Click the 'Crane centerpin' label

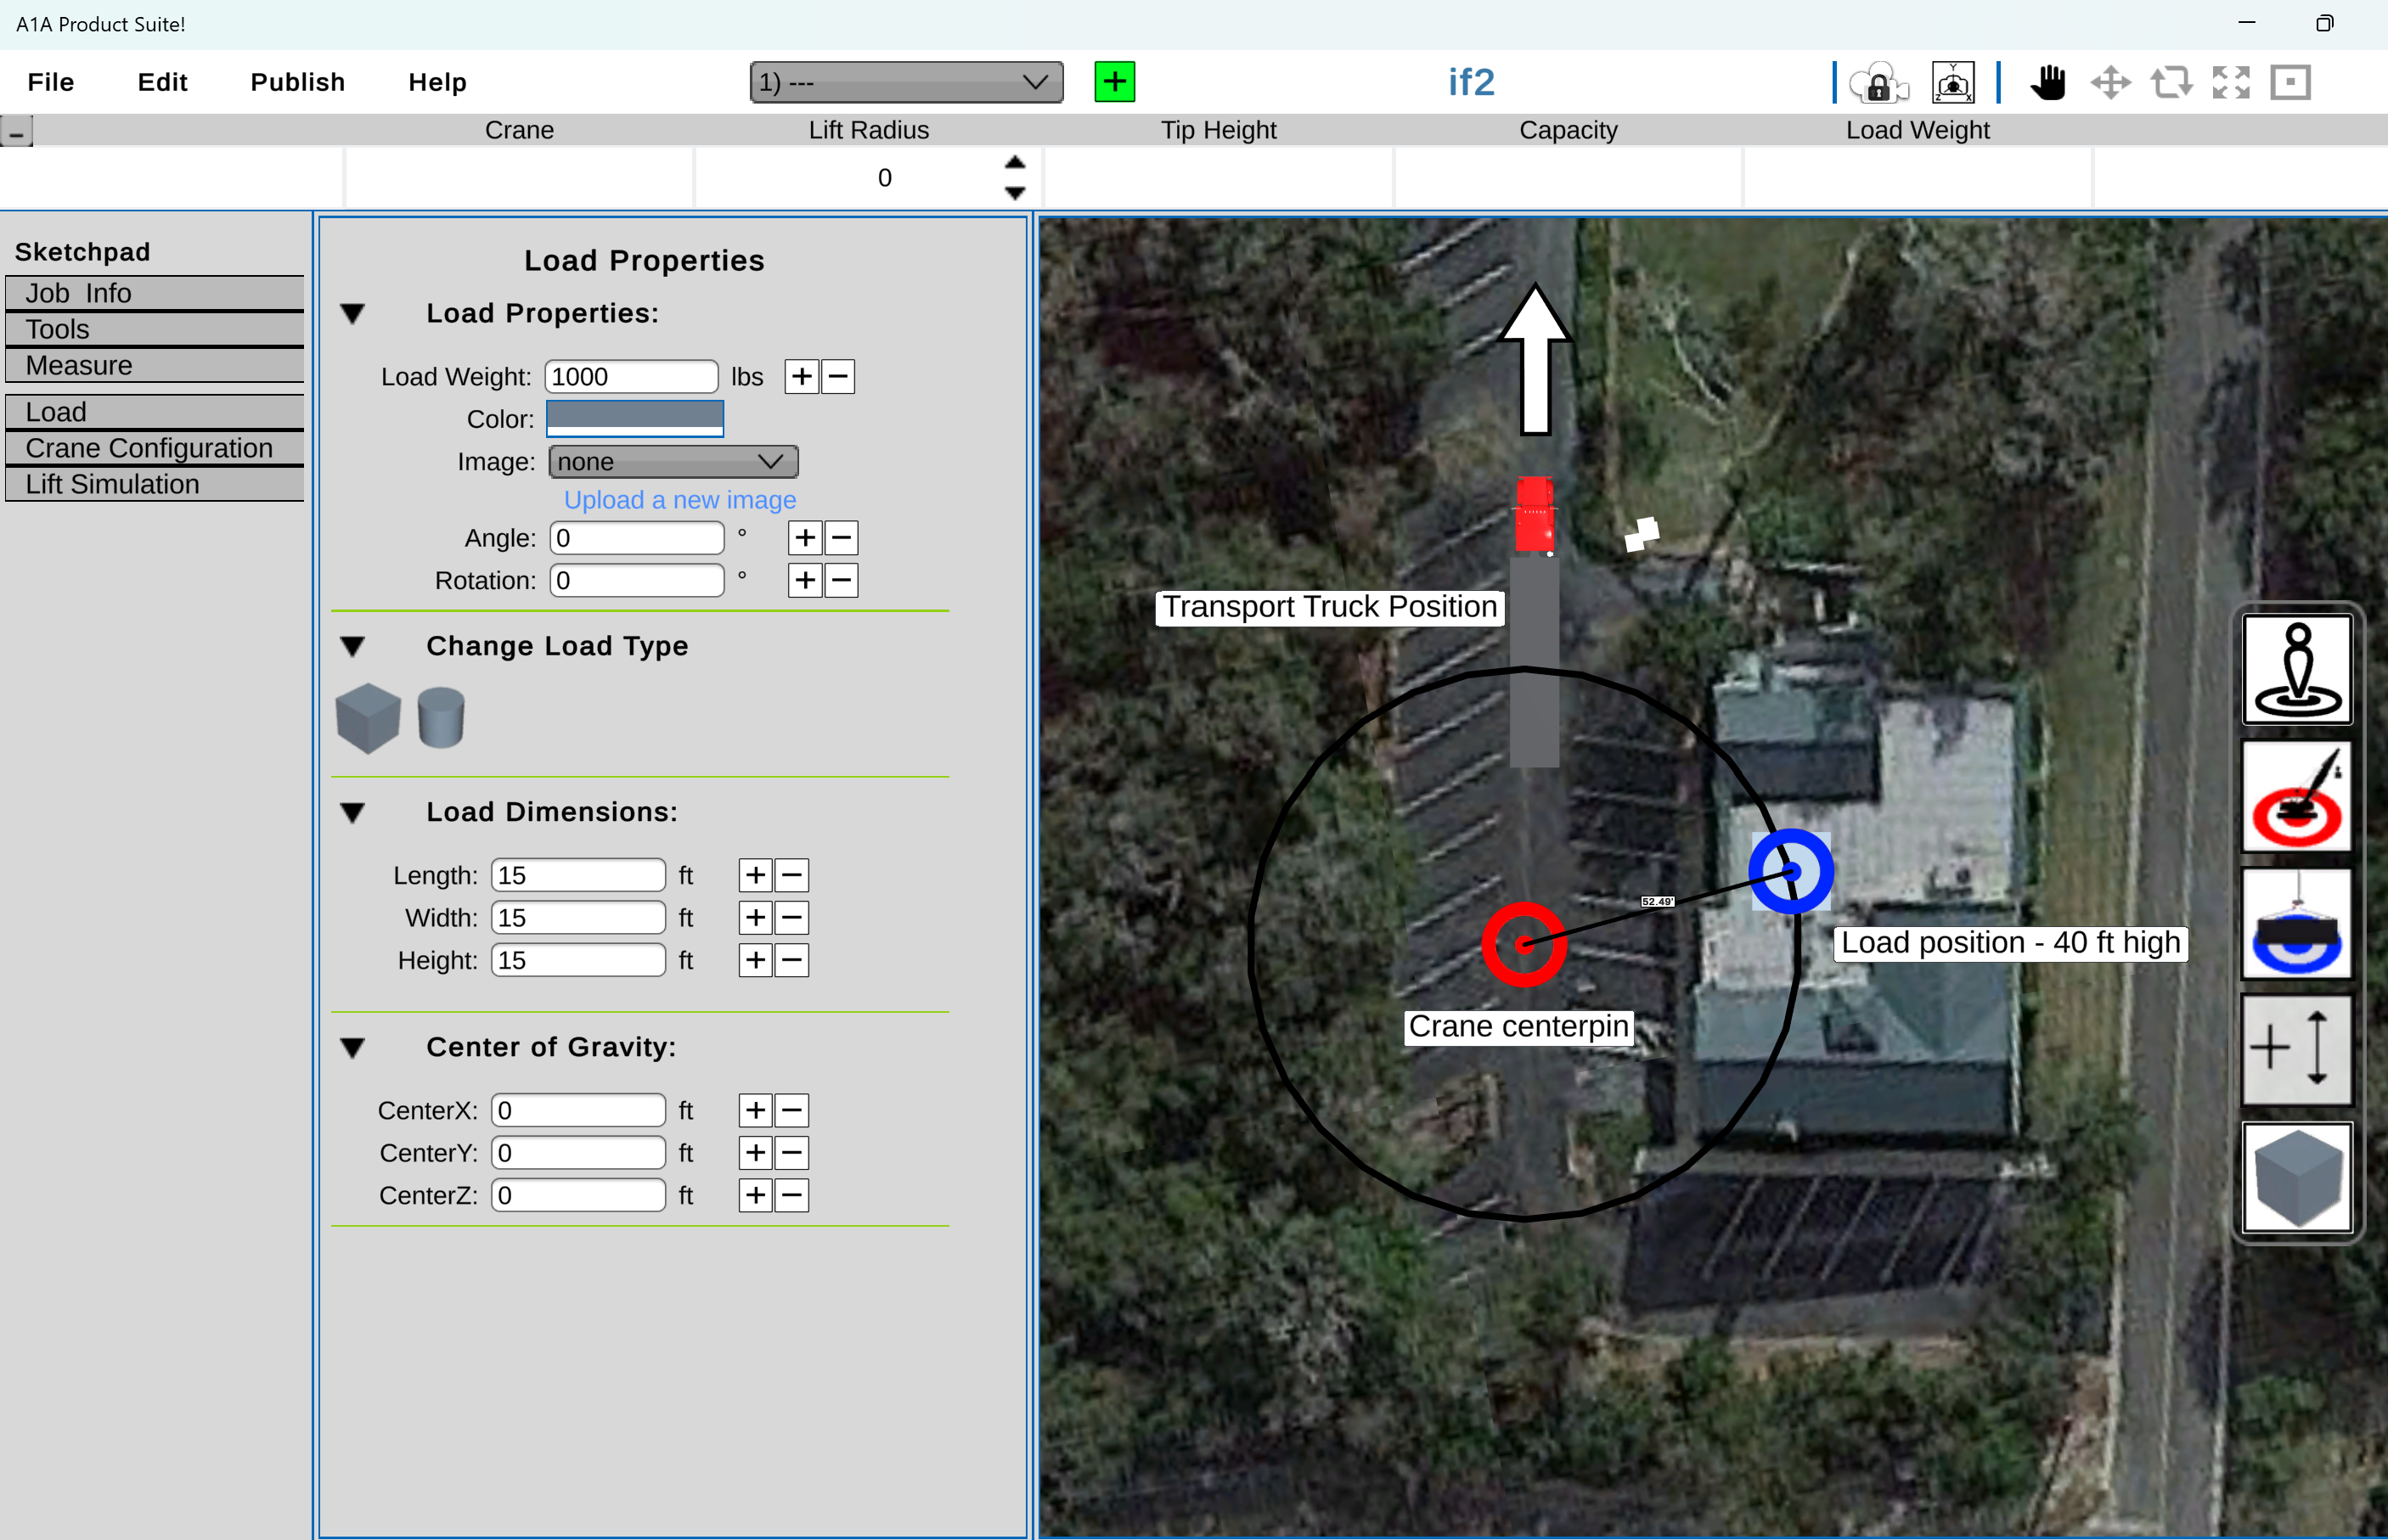pos(1518,1027)
